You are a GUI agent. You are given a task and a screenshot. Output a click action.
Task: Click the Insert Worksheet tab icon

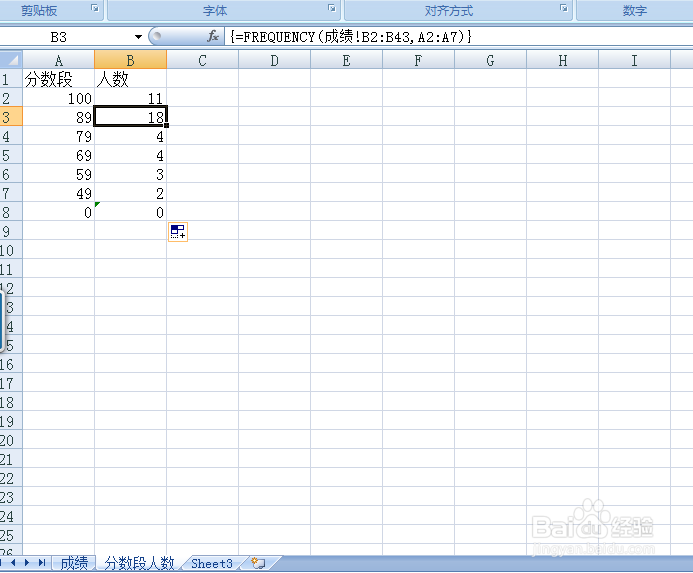point(259,563)
